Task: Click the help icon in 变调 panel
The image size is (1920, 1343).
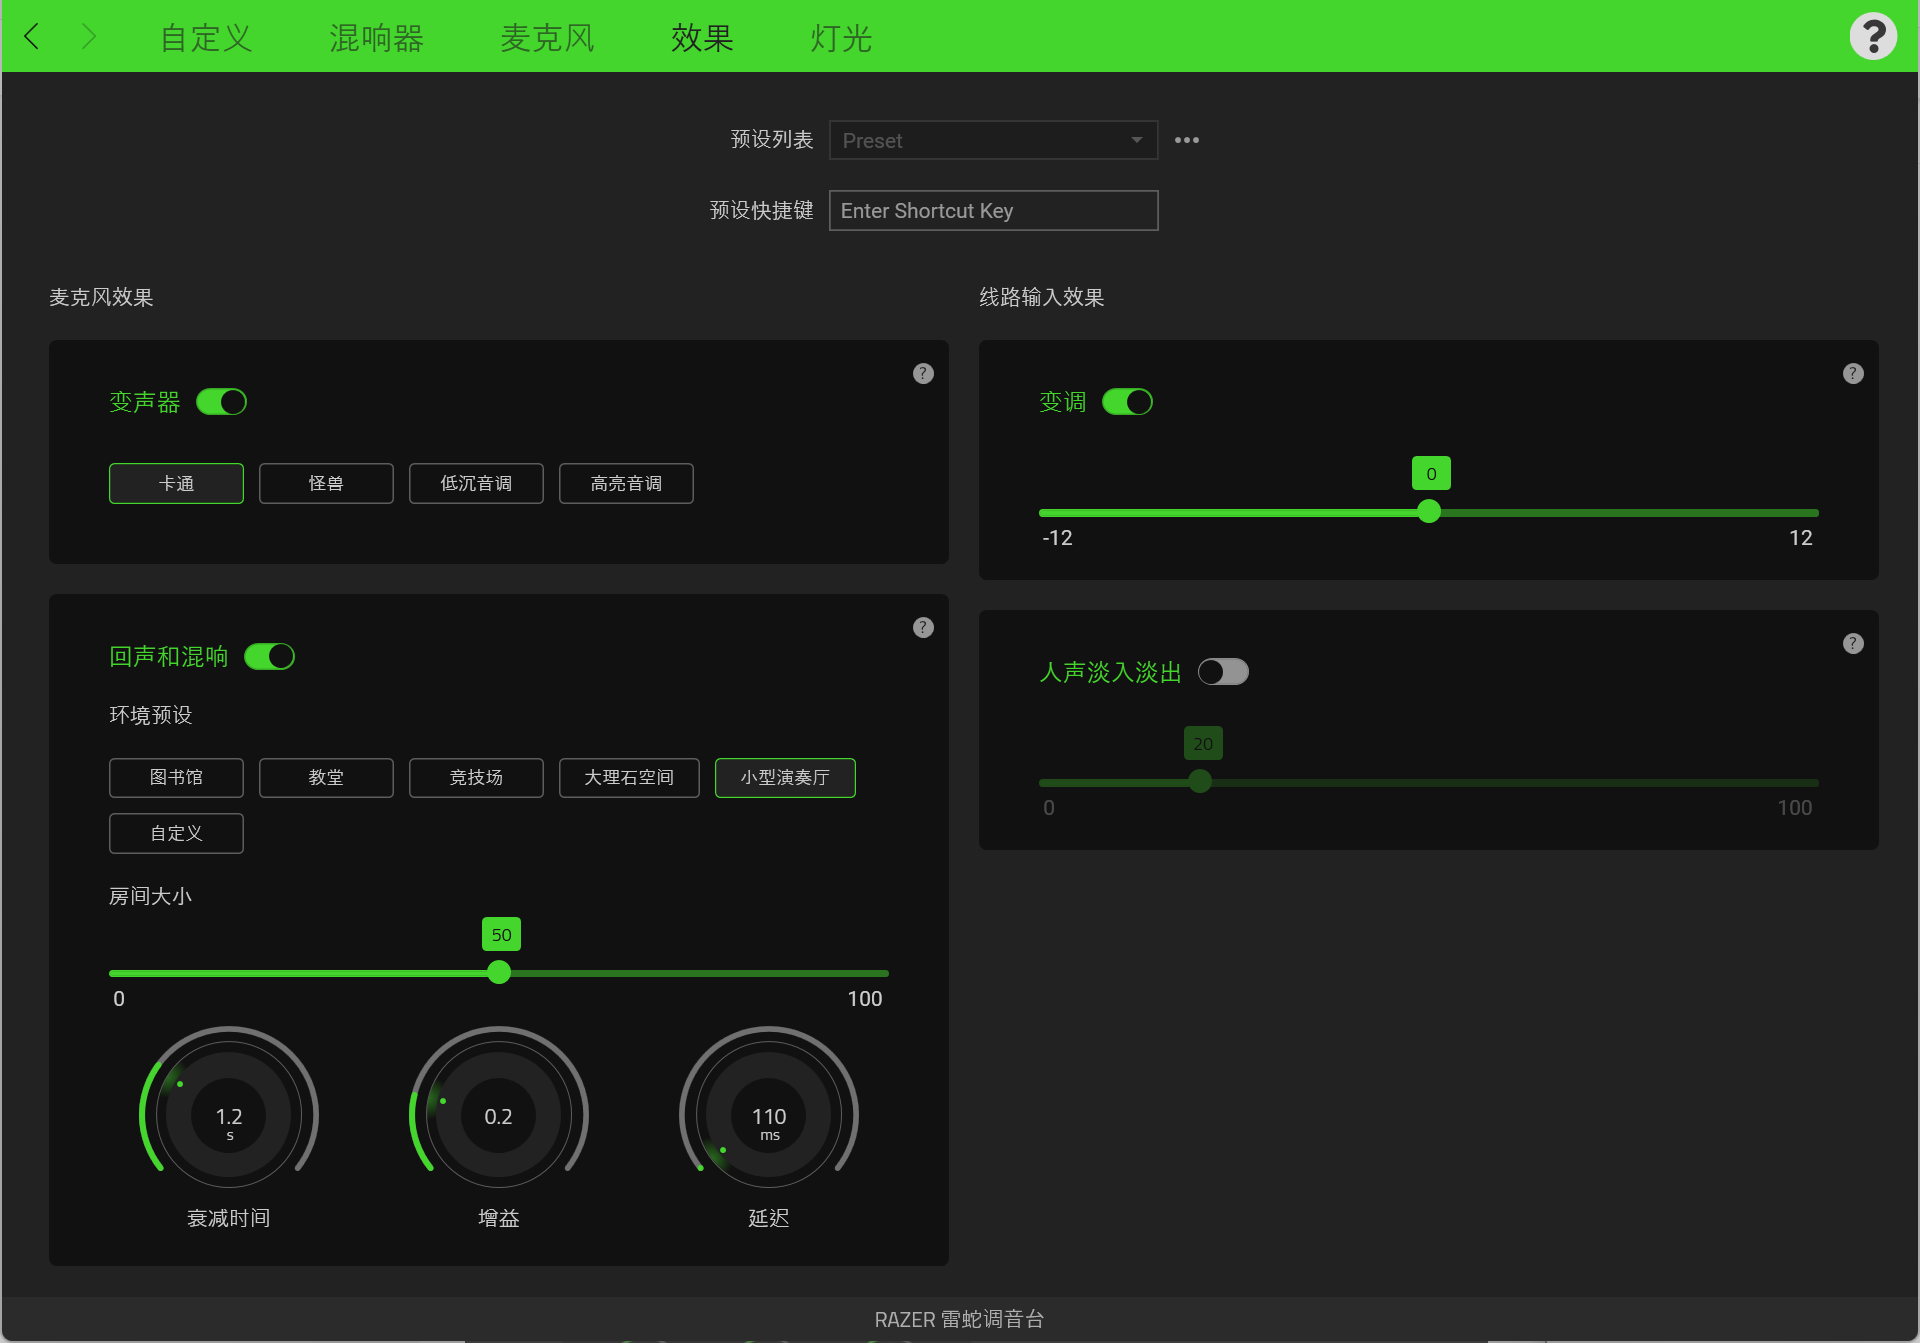Action: click(x=1852, y=373)
